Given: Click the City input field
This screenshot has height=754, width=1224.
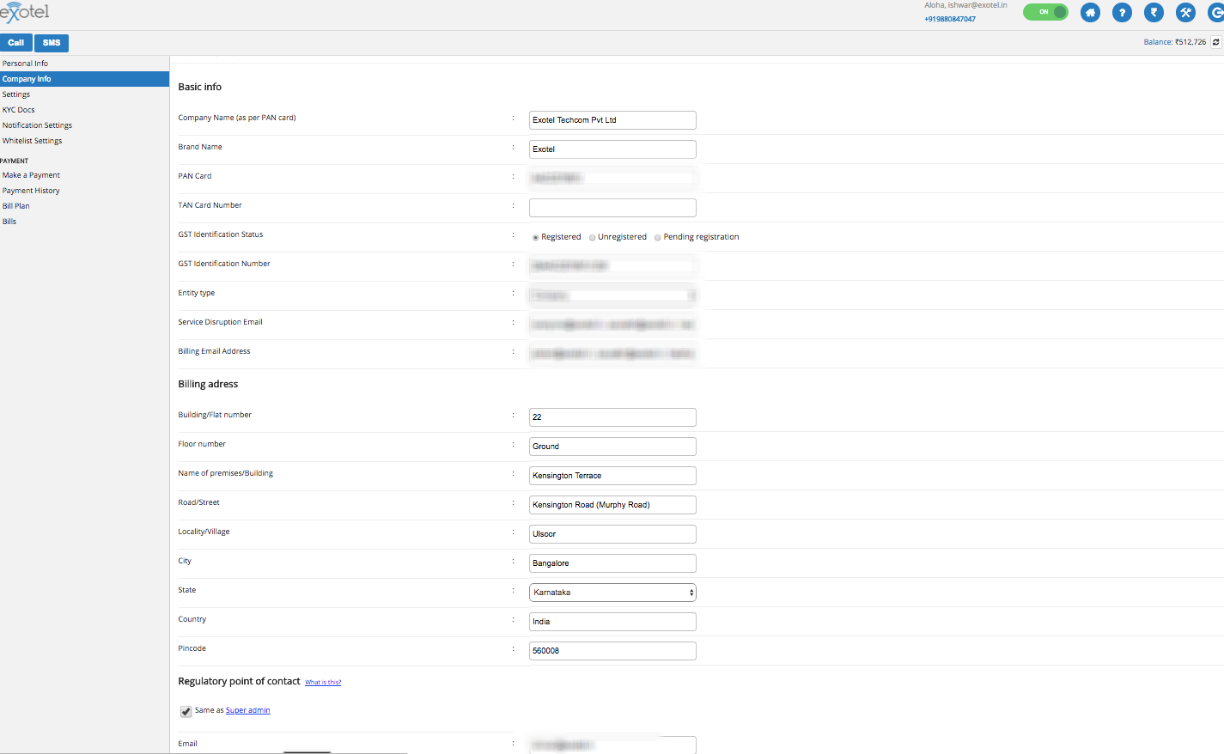Looking at the screenshot, I should (x=612, y=563).
